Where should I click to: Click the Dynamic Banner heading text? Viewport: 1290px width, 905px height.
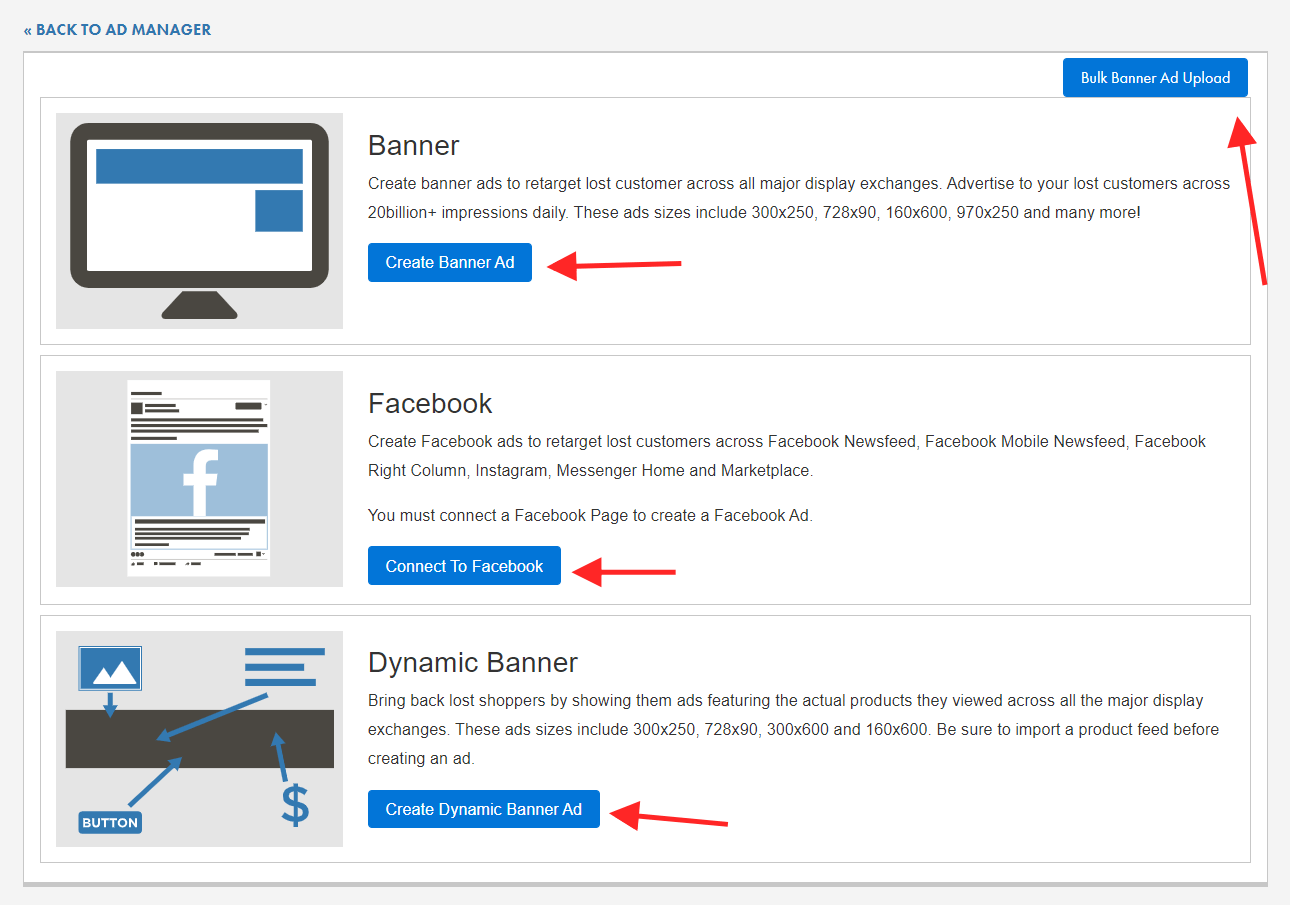[x=473, y=663]
